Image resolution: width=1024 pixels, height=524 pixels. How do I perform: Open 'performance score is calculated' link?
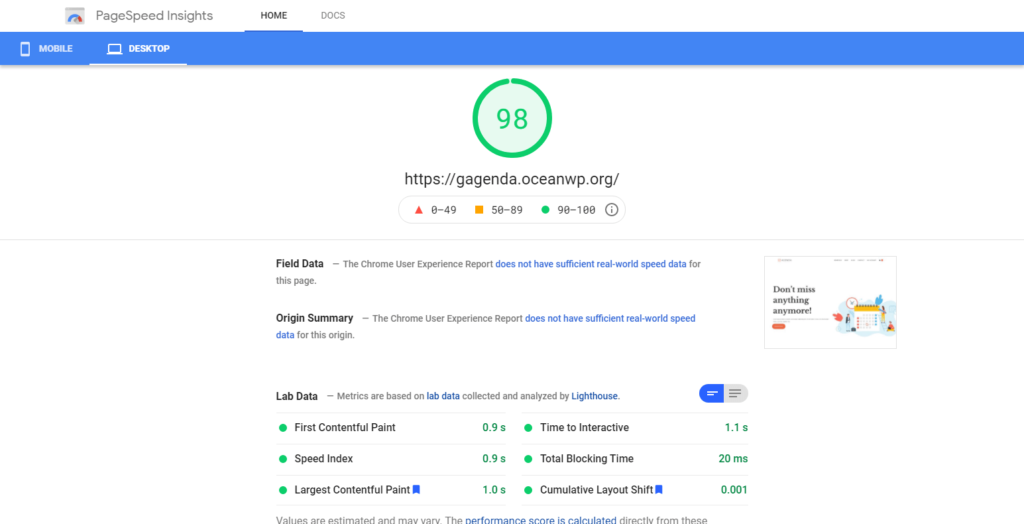[541, 521]
